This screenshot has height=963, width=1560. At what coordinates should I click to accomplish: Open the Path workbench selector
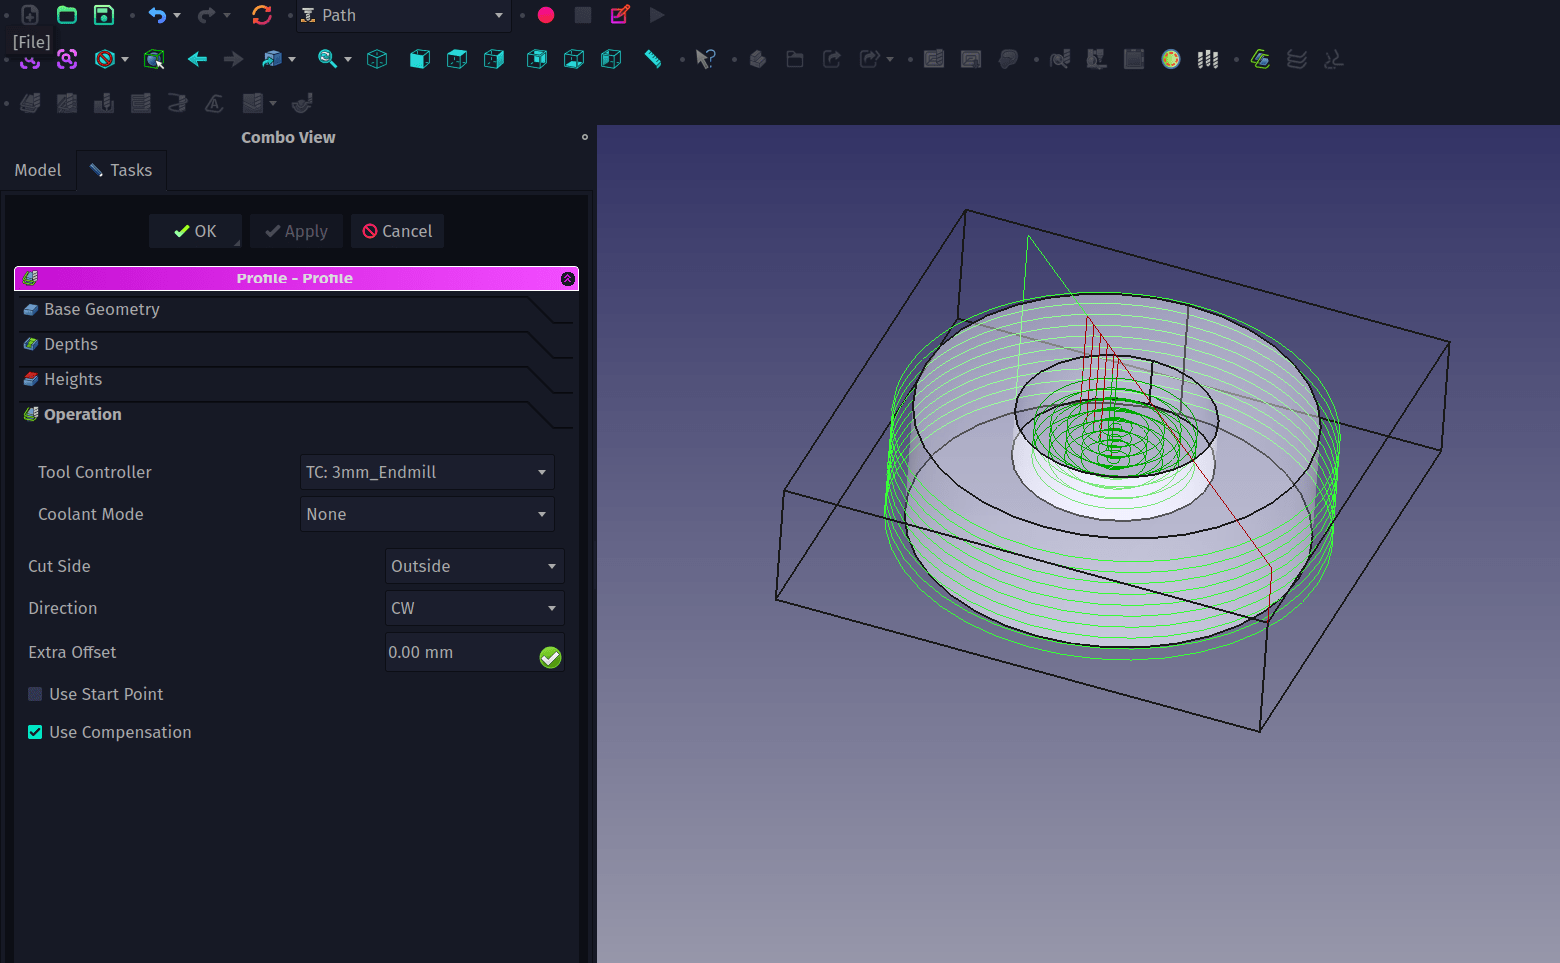[x=403, y=15]
